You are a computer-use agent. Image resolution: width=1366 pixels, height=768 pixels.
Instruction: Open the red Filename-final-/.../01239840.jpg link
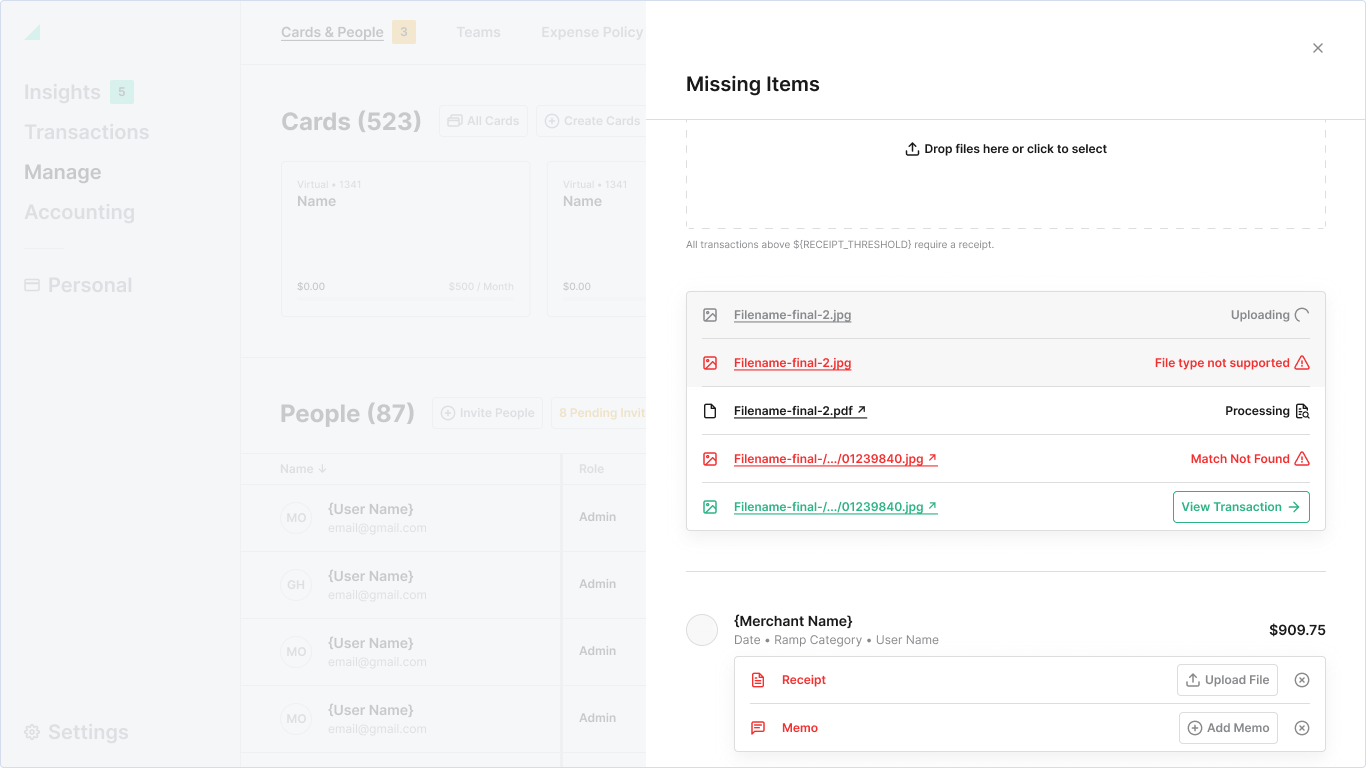[835, 459]
